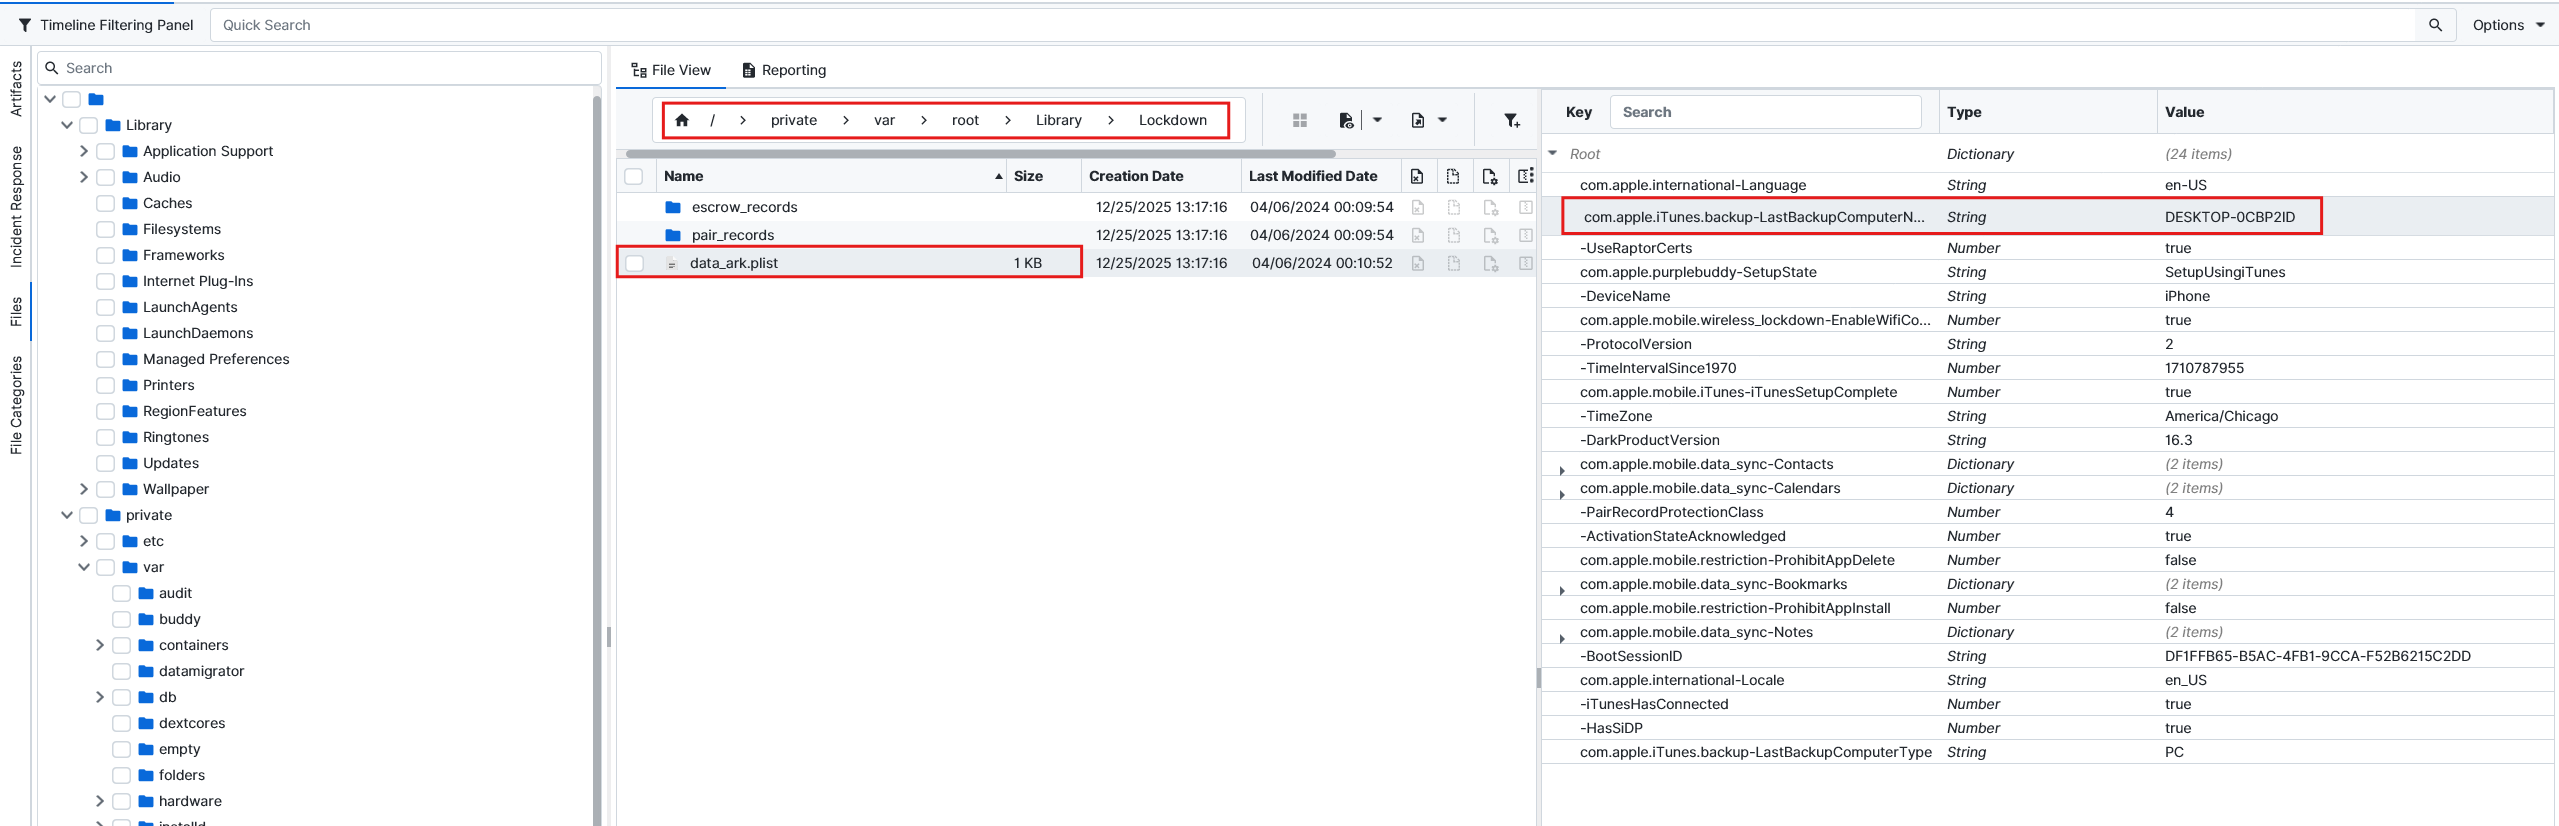Viewport: 2559px width, 826px height.
Task: Click the file settings gear column icon
Action: click(1489, 176)
